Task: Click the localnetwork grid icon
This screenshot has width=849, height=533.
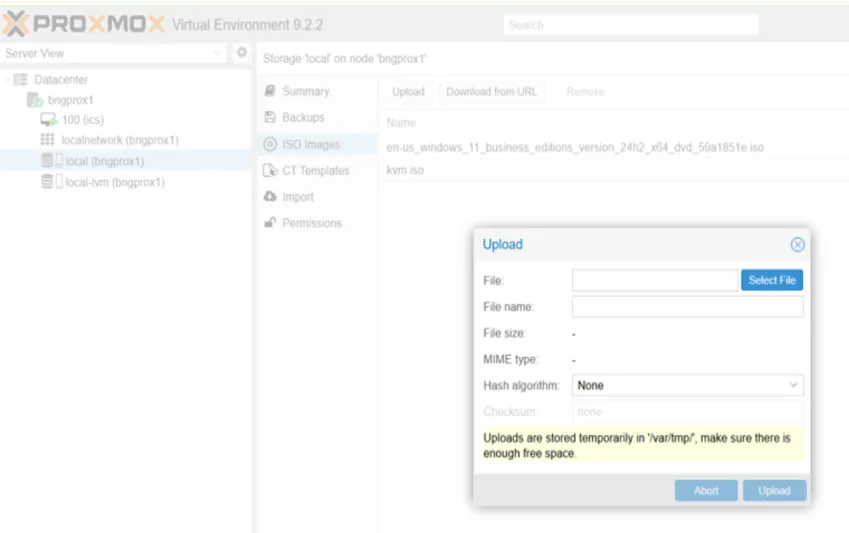Action: (x=48, y=140)
